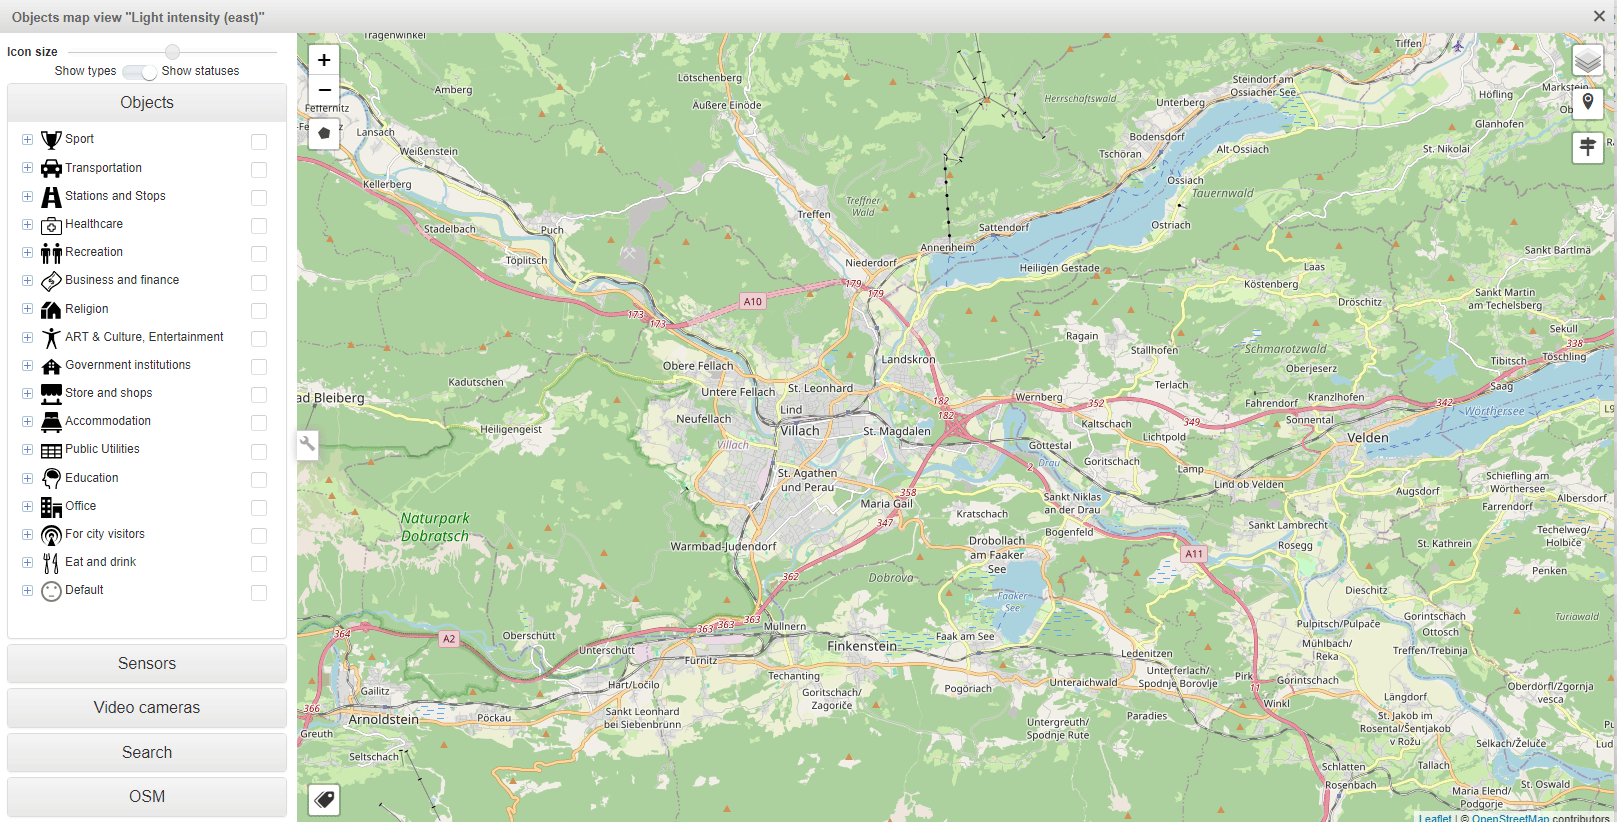Open the Search panel

[147, 752]
